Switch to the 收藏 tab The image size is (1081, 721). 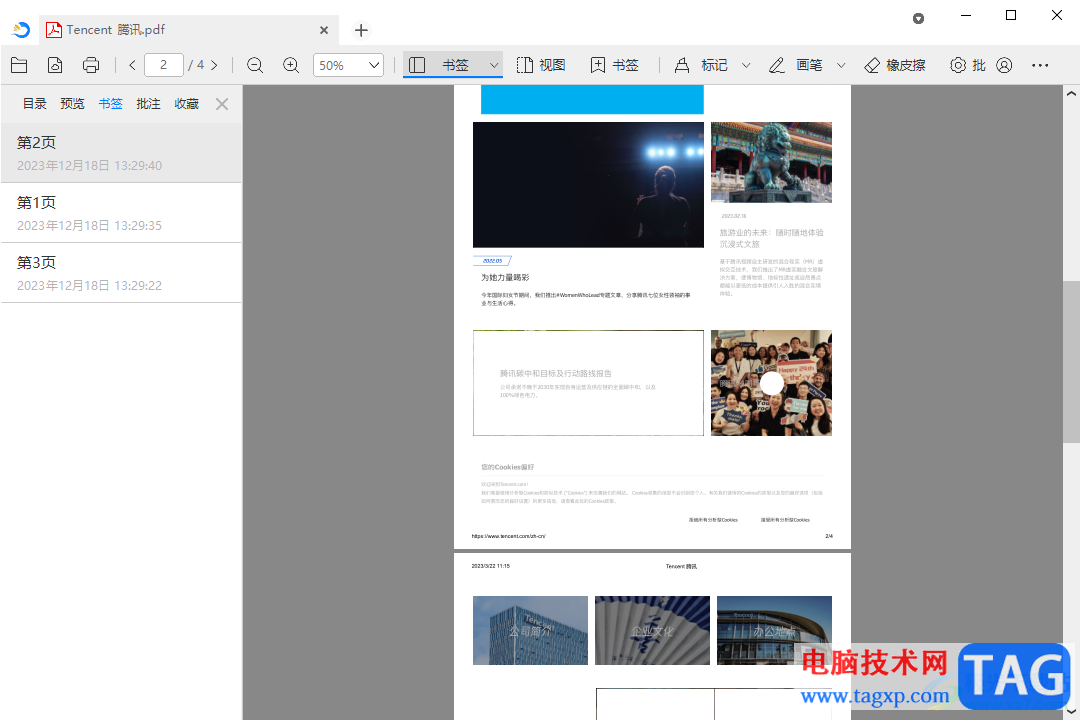[x=186, y=103]
